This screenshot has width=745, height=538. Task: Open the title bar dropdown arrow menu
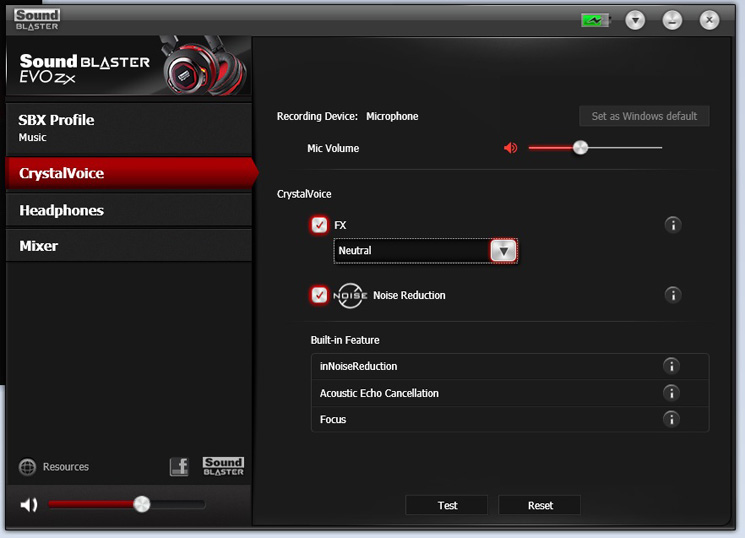pyautogui.click(x=635, y=20)
